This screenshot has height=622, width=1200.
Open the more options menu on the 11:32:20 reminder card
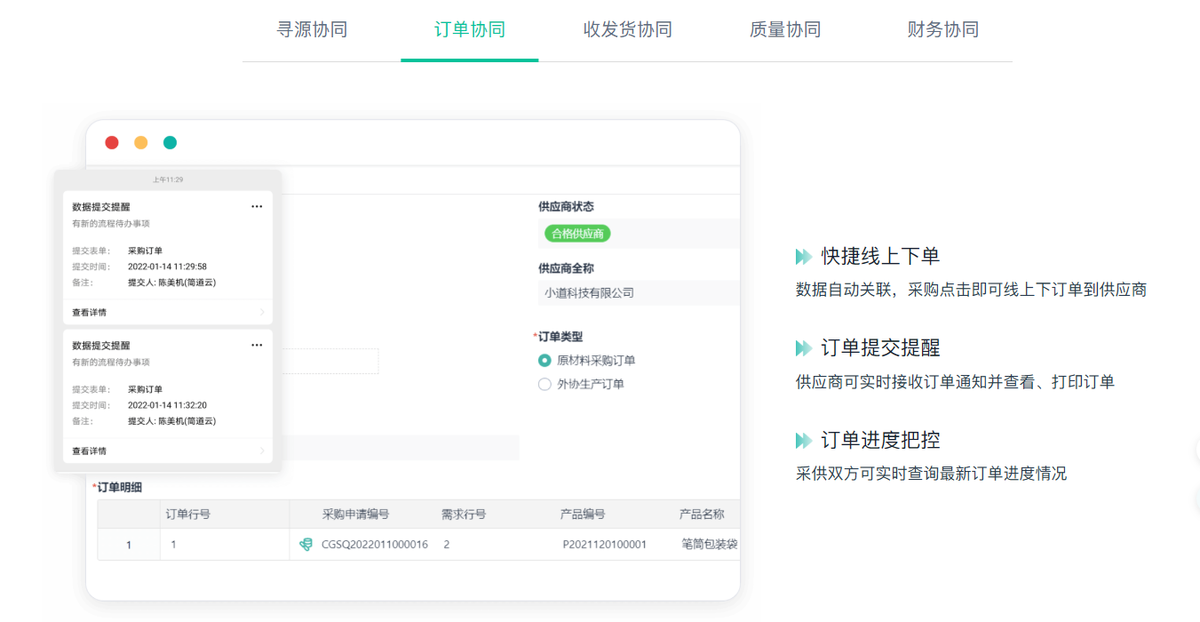click(x=257, y=345)
